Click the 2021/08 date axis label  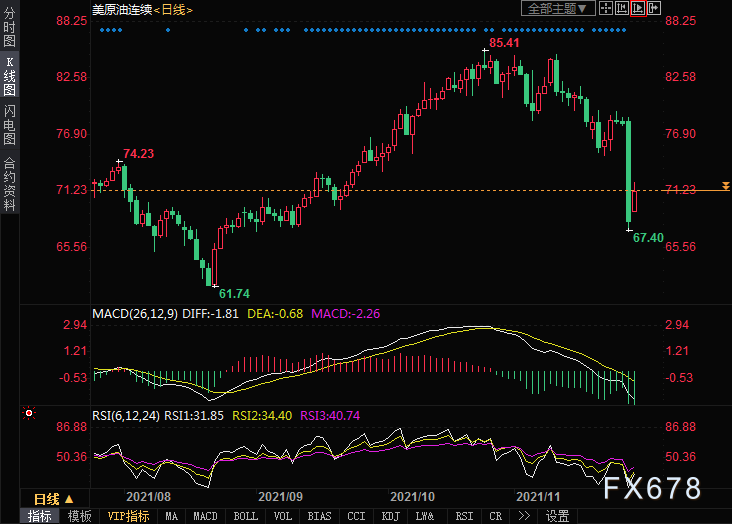click(148, 496)
